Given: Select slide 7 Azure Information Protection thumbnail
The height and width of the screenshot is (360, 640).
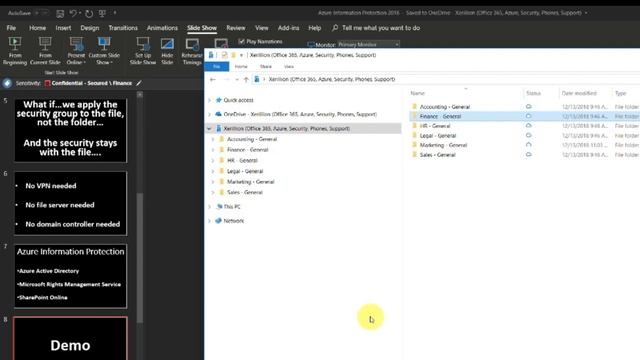Looking at the screenshot, I should pyautogui.click(x=71, y=276).
